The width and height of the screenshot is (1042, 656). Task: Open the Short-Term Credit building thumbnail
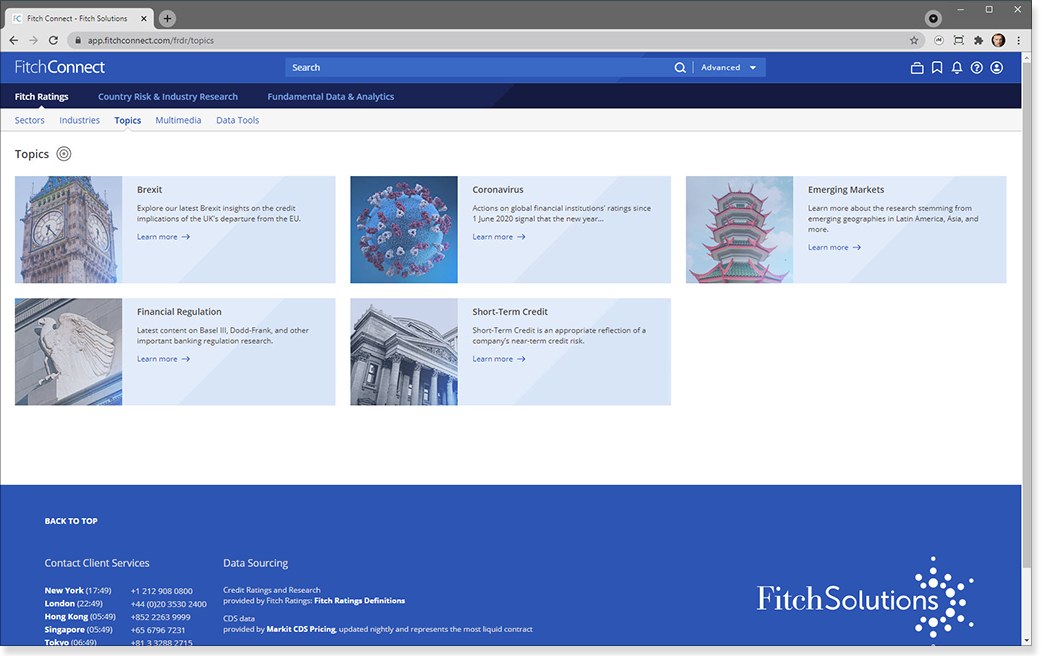[404, 352]
